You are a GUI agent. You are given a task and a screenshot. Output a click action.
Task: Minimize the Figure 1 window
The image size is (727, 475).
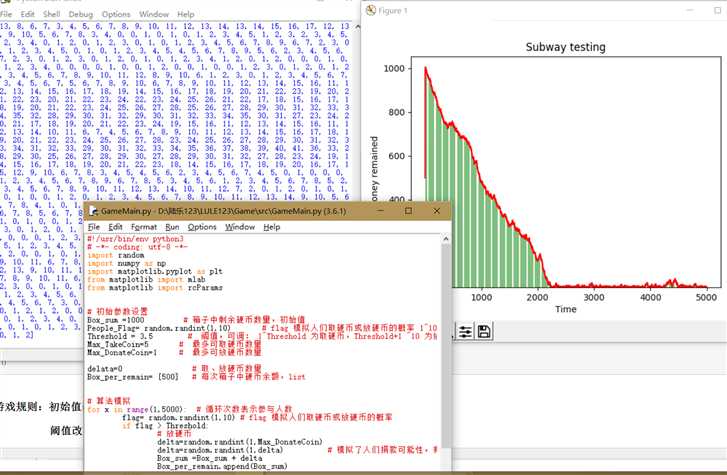point(690,10)
